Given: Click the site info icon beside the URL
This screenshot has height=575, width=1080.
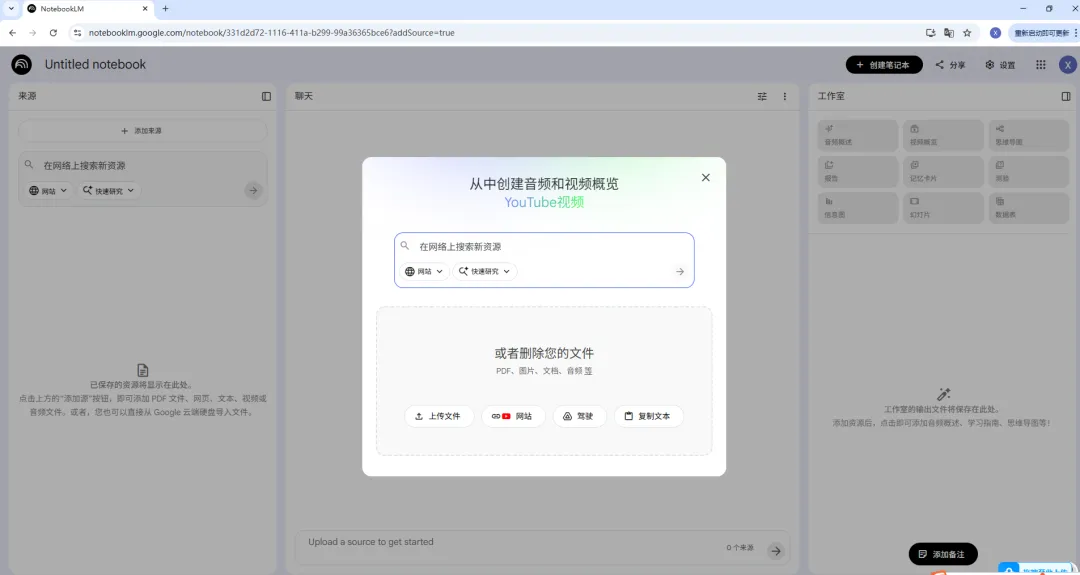Looking at the screenshot, I should [x=77, y=32].
